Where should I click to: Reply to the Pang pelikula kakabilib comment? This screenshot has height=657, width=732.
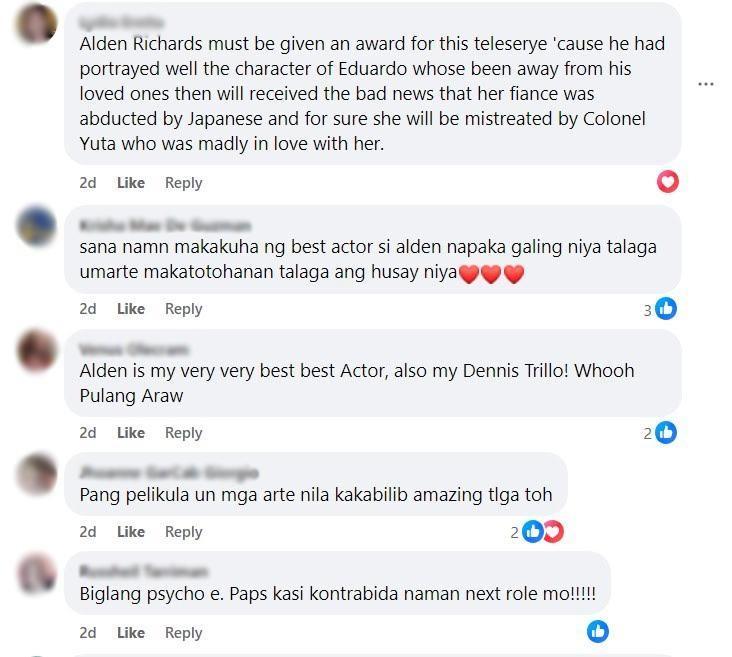click(x=183, y=532)
